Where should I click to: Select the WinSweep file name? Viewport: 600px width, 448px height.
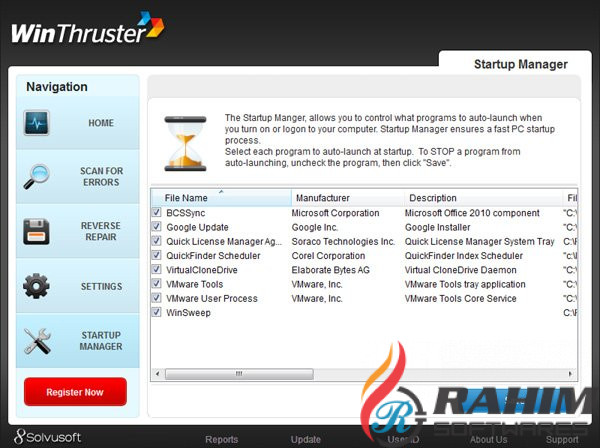[188, 313]
